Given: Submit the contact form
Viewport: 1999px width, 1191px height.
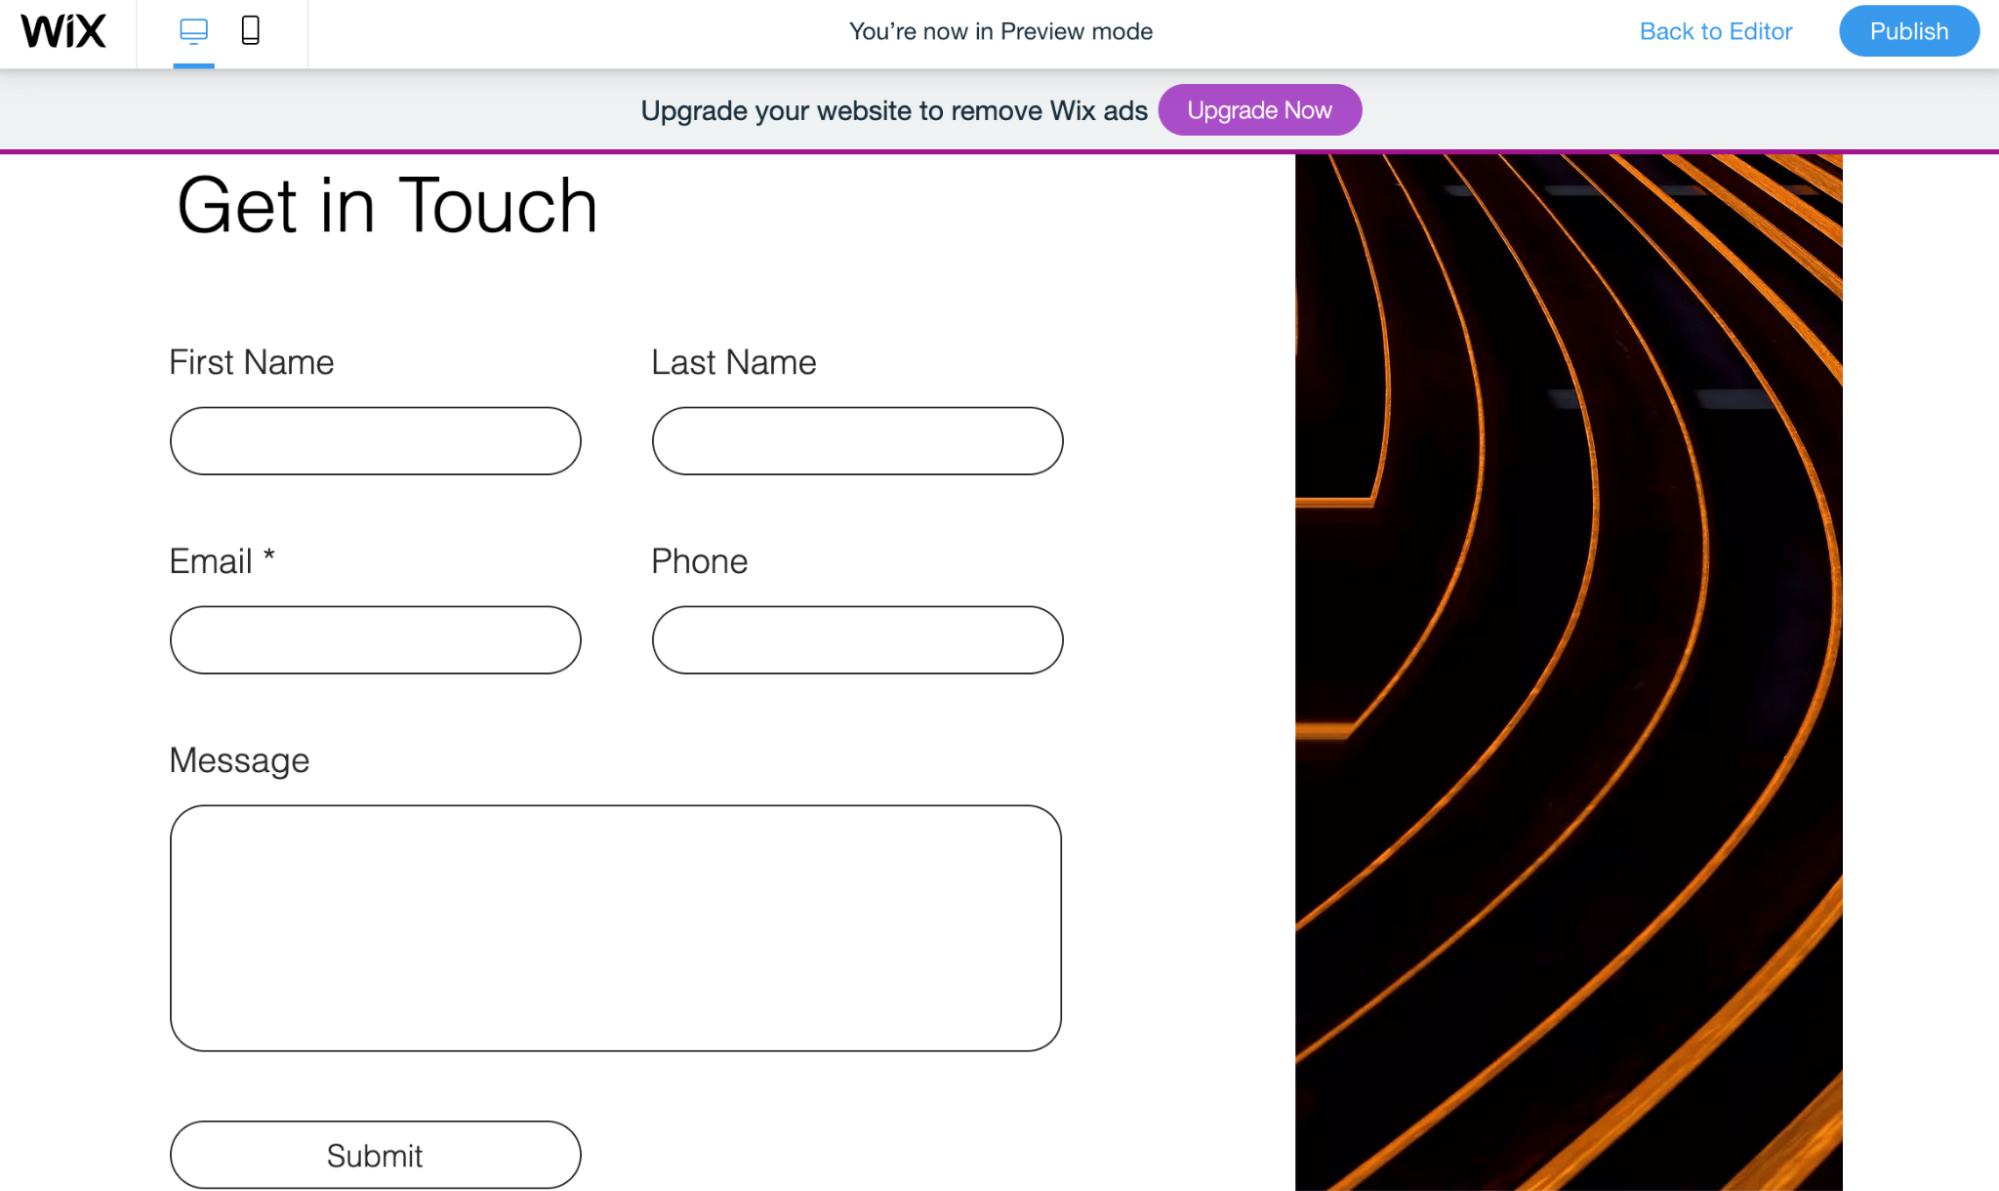Looking at the screenshot, I should [x=375, y=1155].
